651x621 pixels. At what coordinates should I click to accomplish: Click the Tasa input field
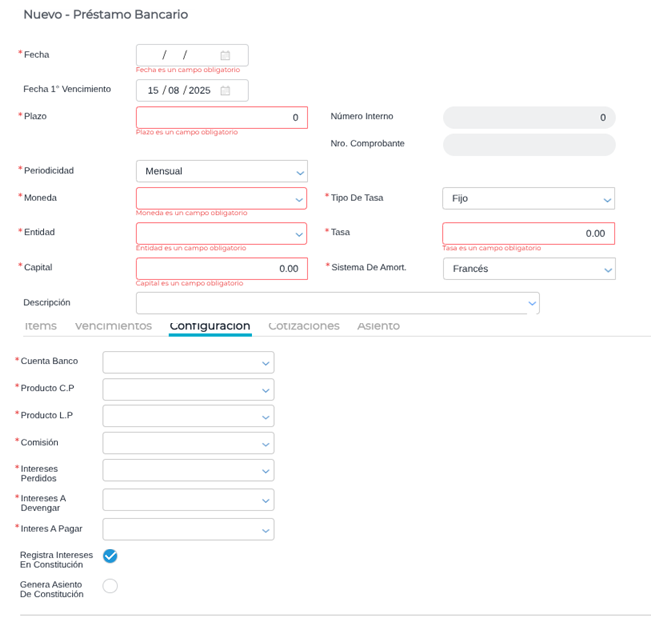coord(529,233)
